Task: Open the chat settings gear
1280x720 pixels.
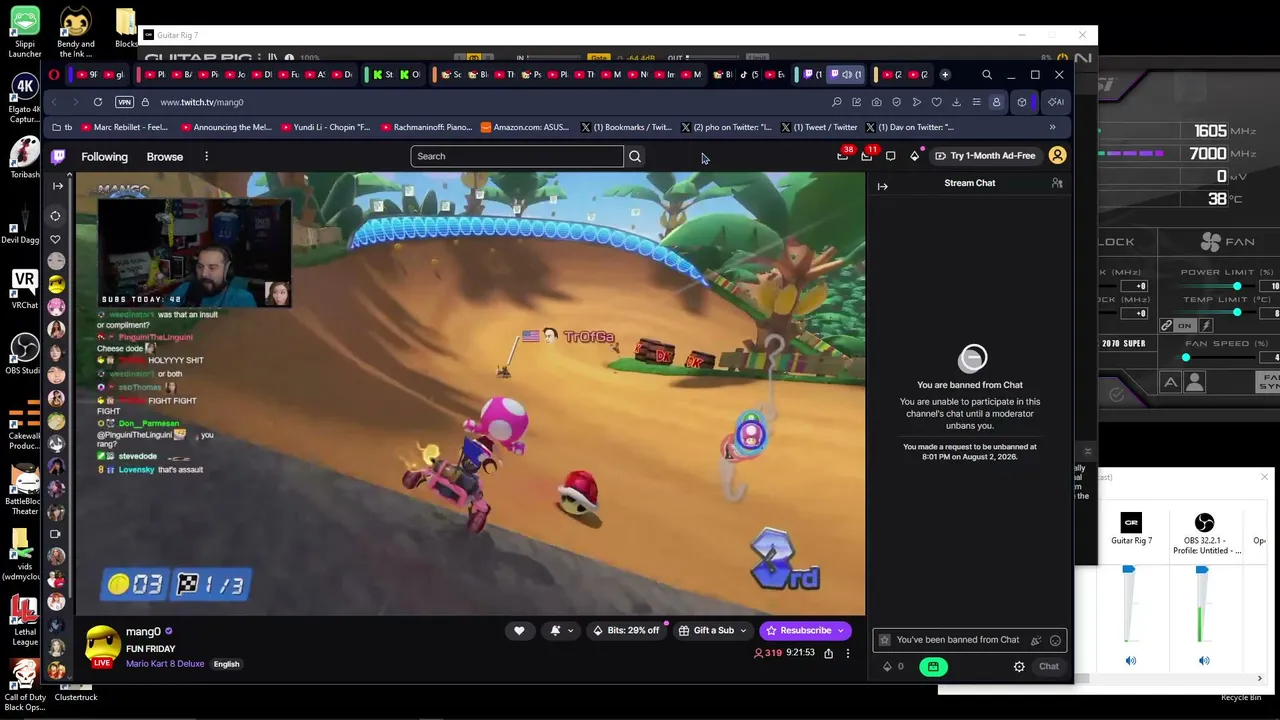Action: [1019, 666]
